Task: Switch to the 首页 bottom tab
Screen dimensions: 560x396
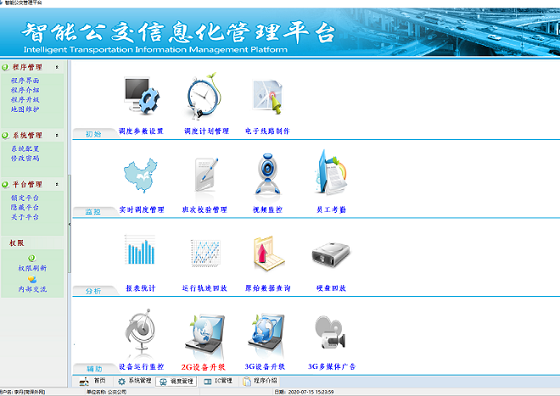Action: tap(92, 381)
